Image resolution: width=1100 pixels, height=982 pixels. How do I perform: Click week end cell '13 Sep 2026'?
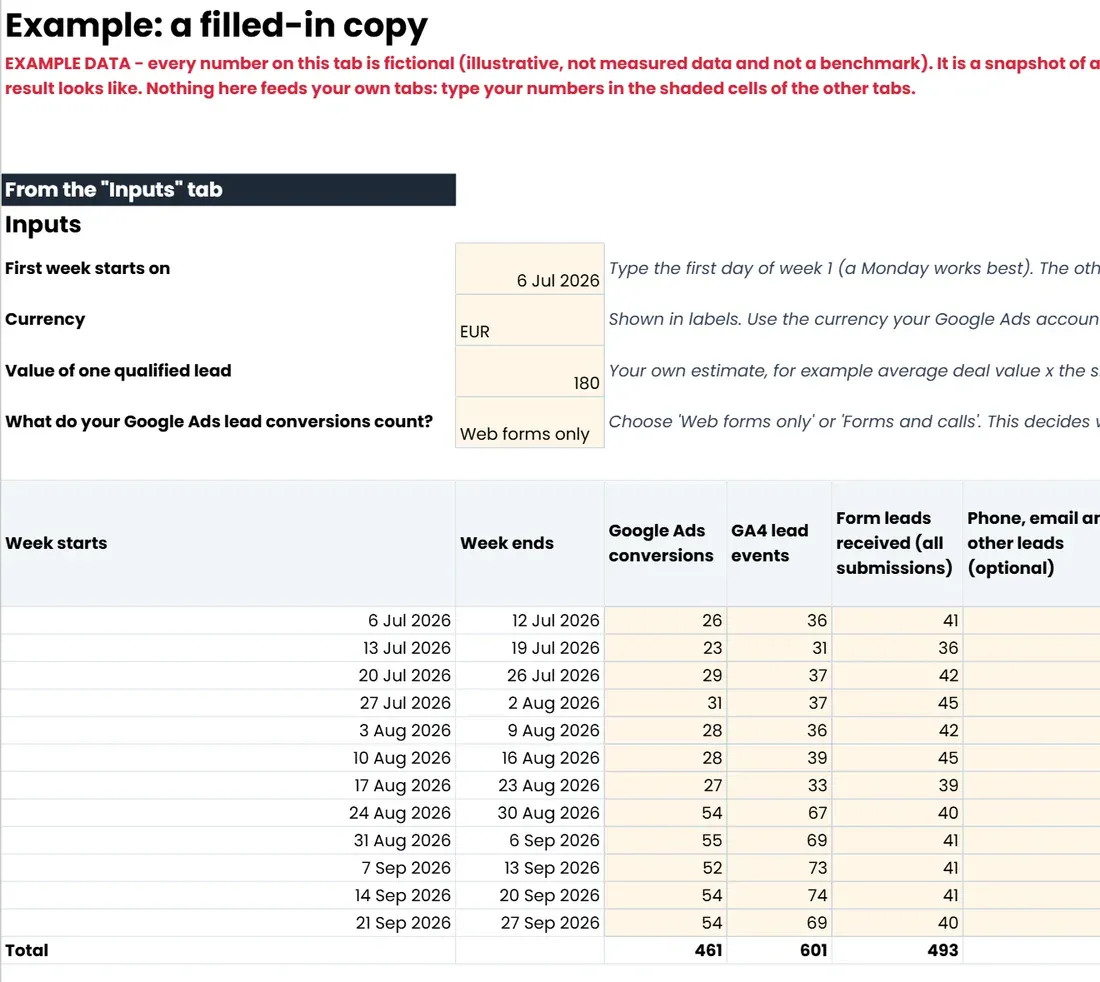(x=530, y=868)
